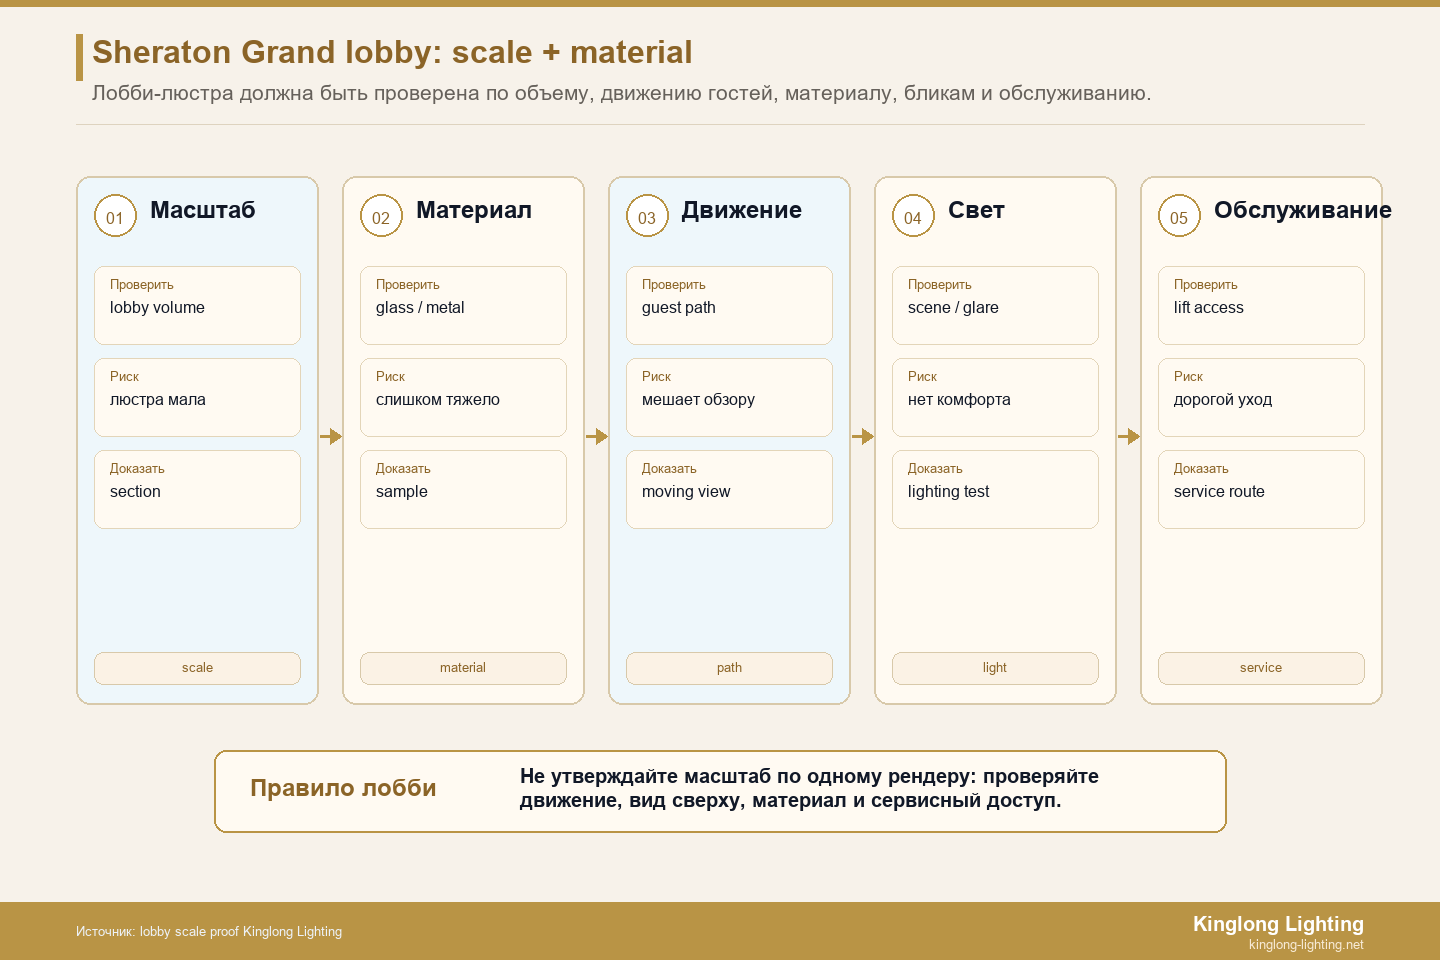Open the kinglong-lighting.net link

click(1306, 945)
